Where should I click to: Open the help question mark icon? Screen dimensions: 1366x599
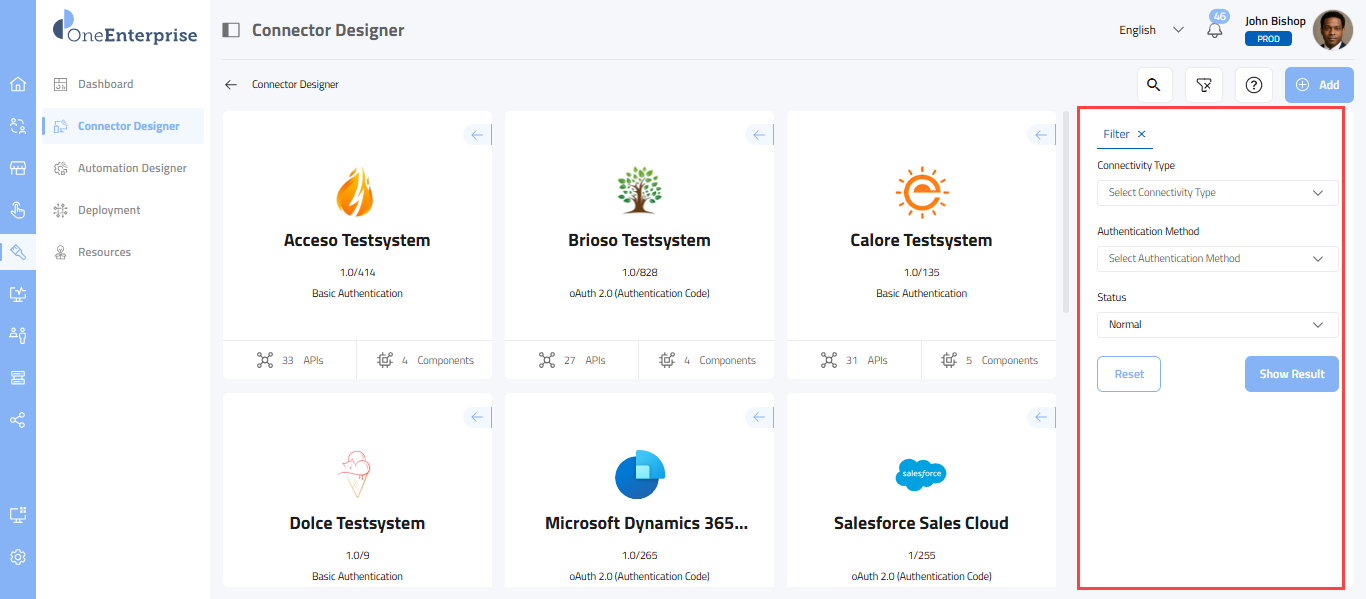[x=1254, y=85]
